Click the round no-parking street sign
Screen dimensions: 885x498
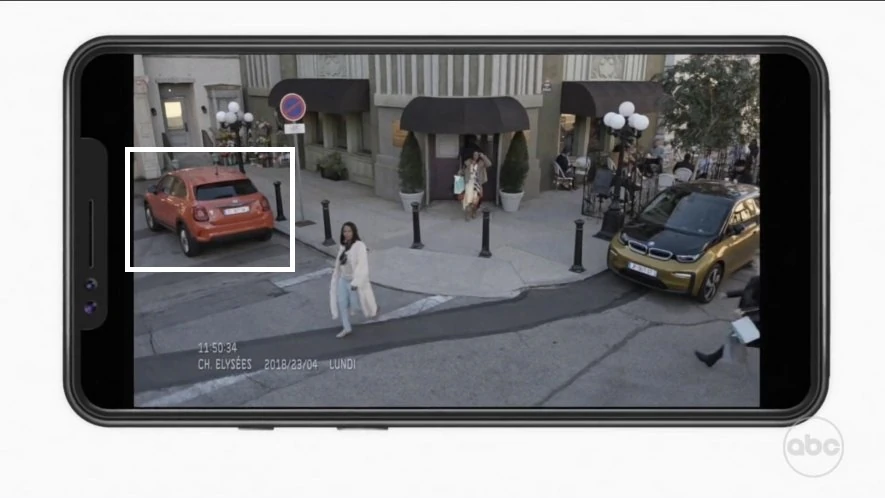(293, 107)
